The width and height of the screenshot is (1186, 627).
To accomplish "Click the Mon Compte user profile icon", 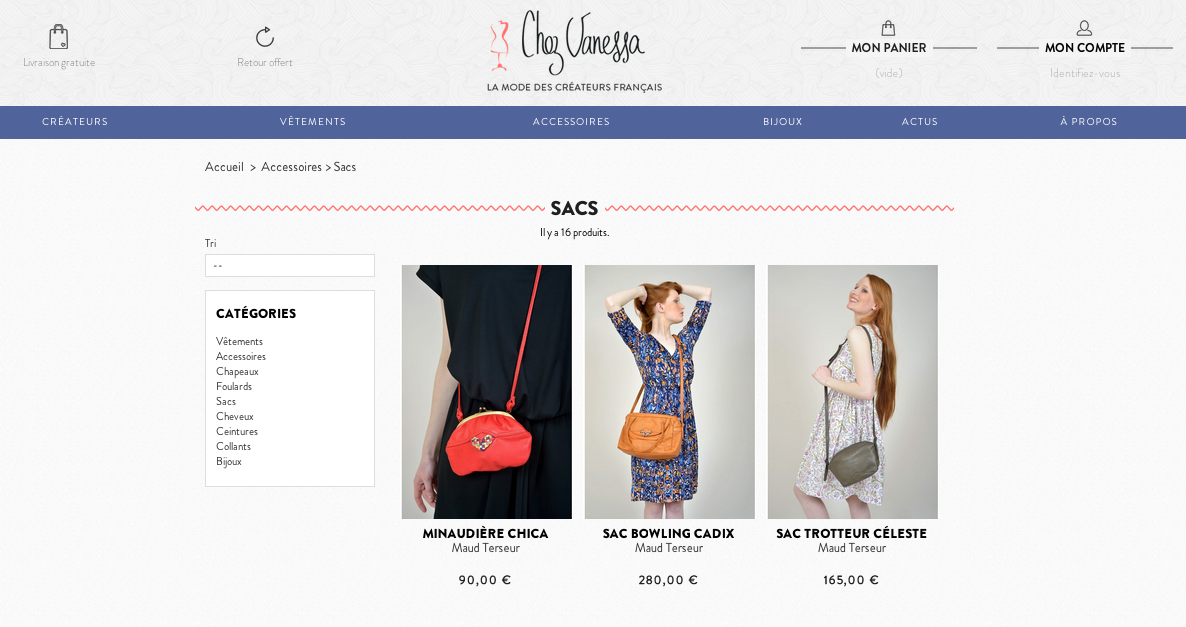I will coord(1084,28).
